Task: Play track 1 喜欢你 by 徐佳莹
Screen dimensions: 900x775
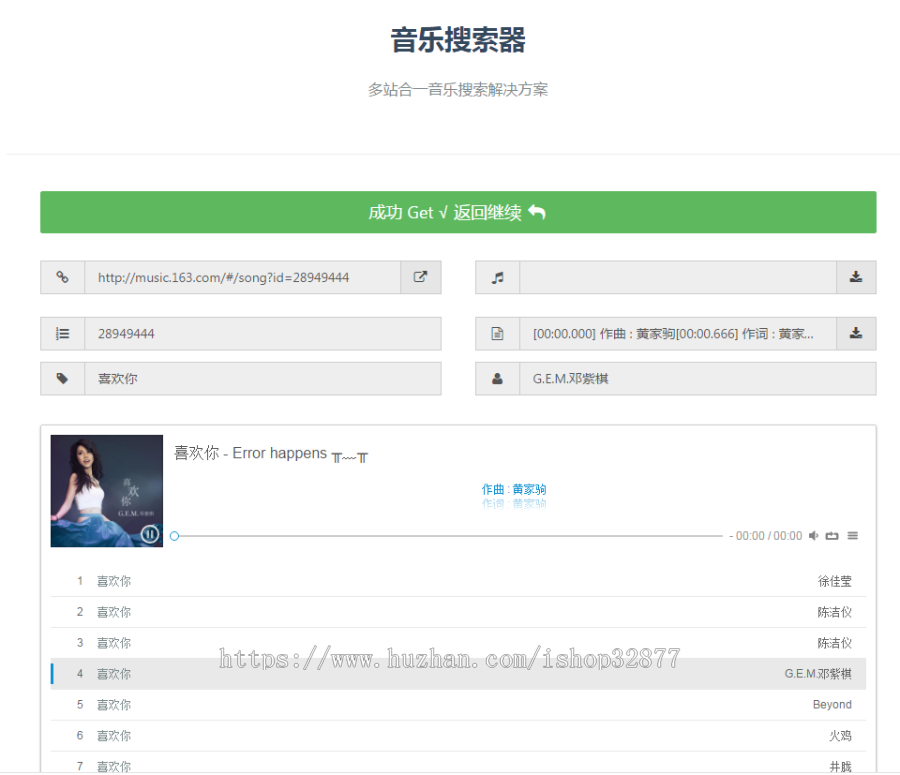Action: click(458, 581)
